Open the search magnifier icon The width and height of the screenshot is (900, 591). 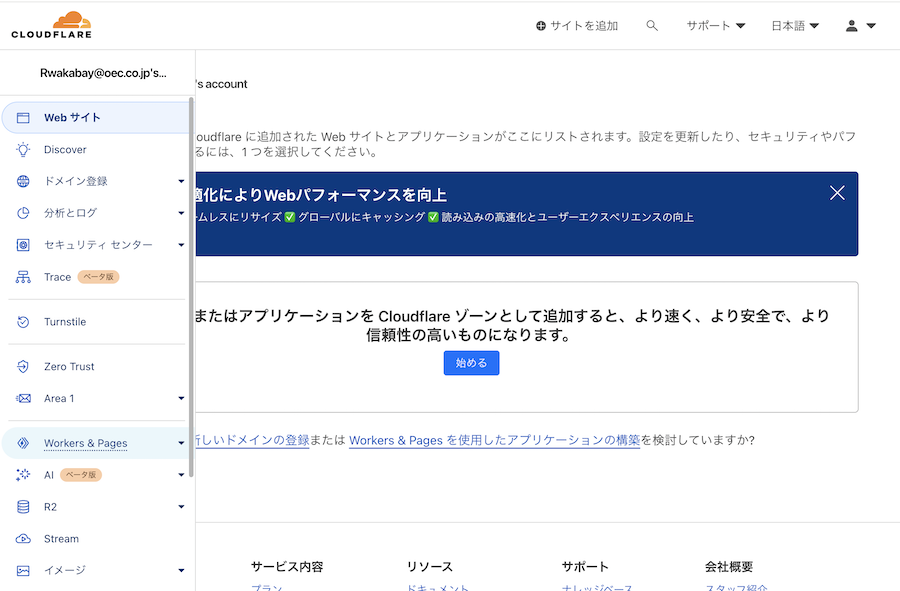(x=652, y=25)
